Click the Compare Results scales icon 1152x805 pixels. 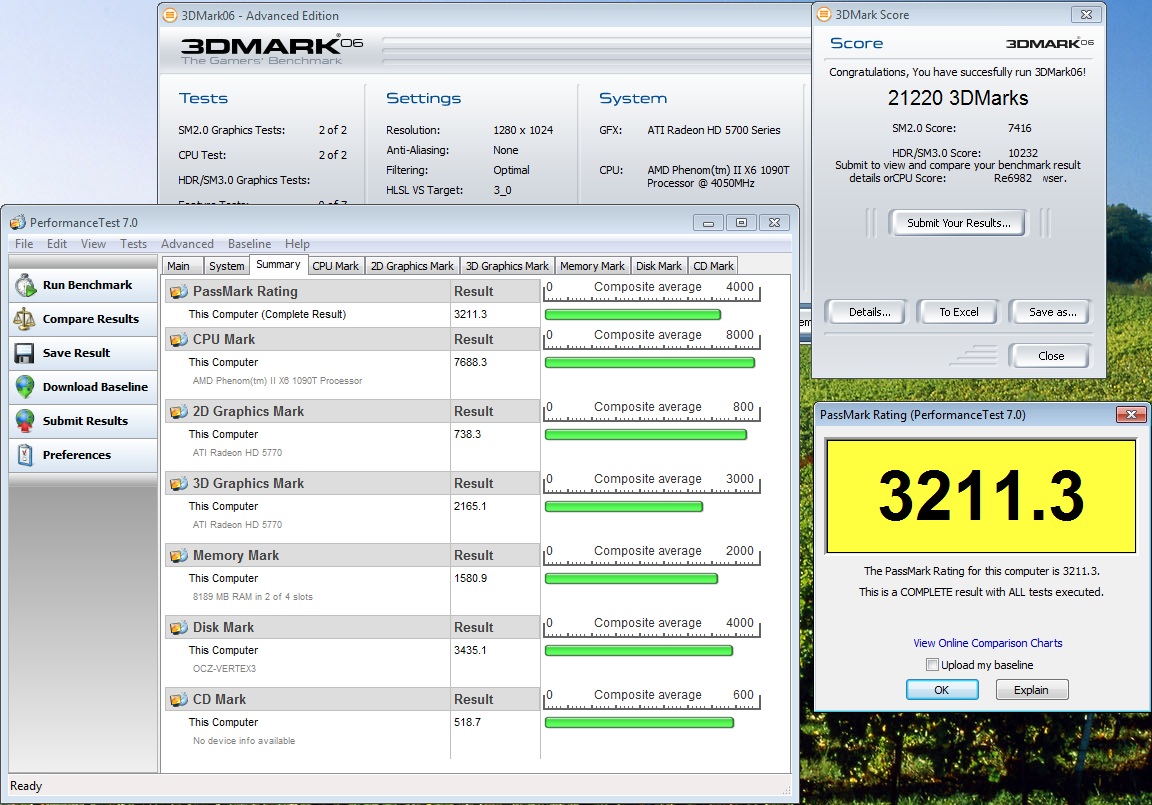click(x=24, y=319)
